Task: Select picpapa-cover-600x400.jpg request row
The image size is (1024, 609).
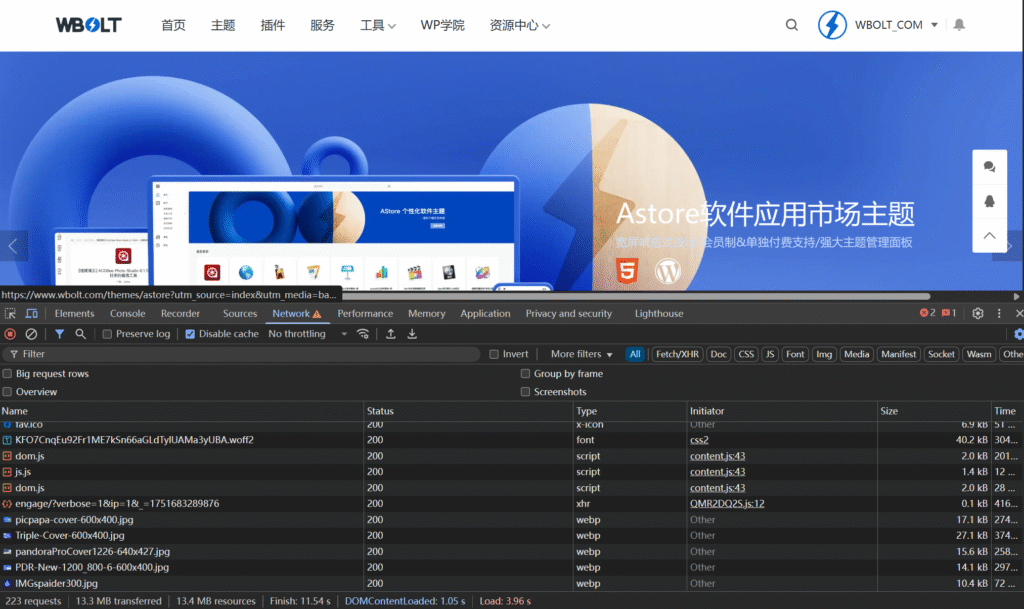Action: tap(512, 520)
